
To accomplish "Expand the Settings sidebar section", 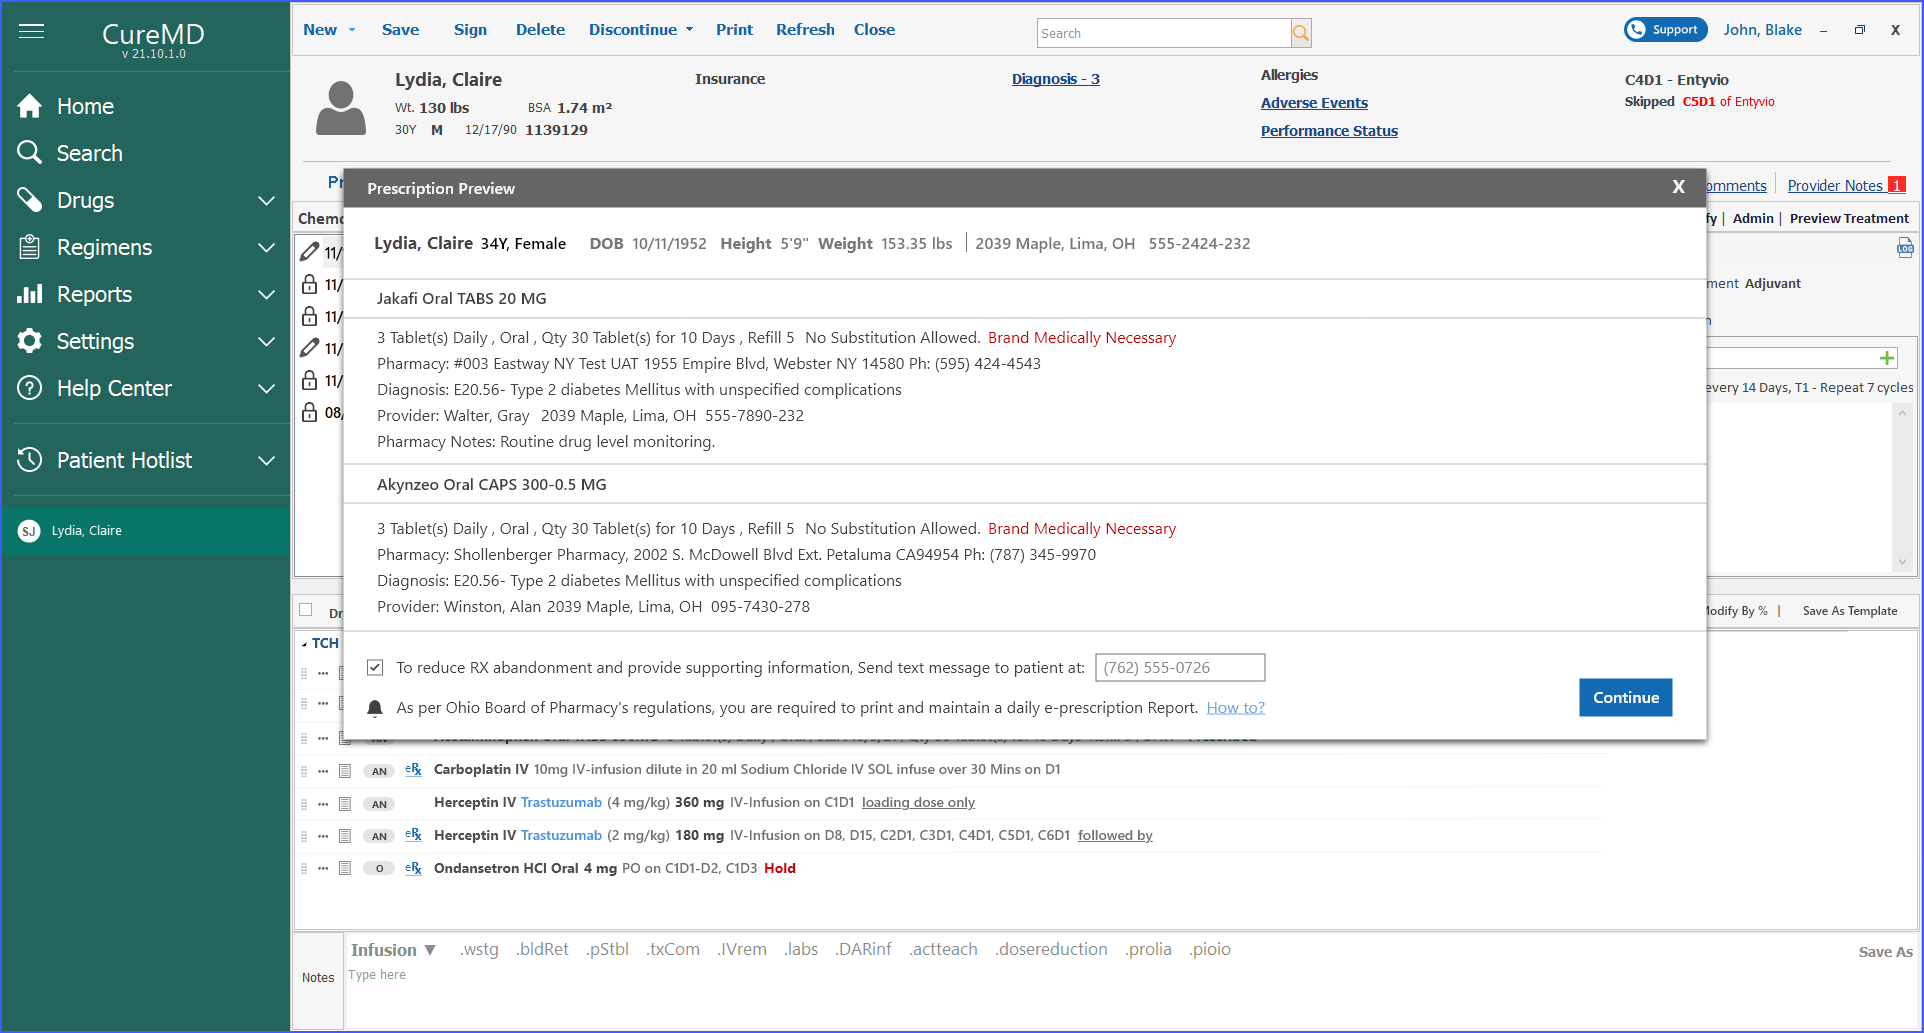I will pyautogui.click(x=266, y=341).
